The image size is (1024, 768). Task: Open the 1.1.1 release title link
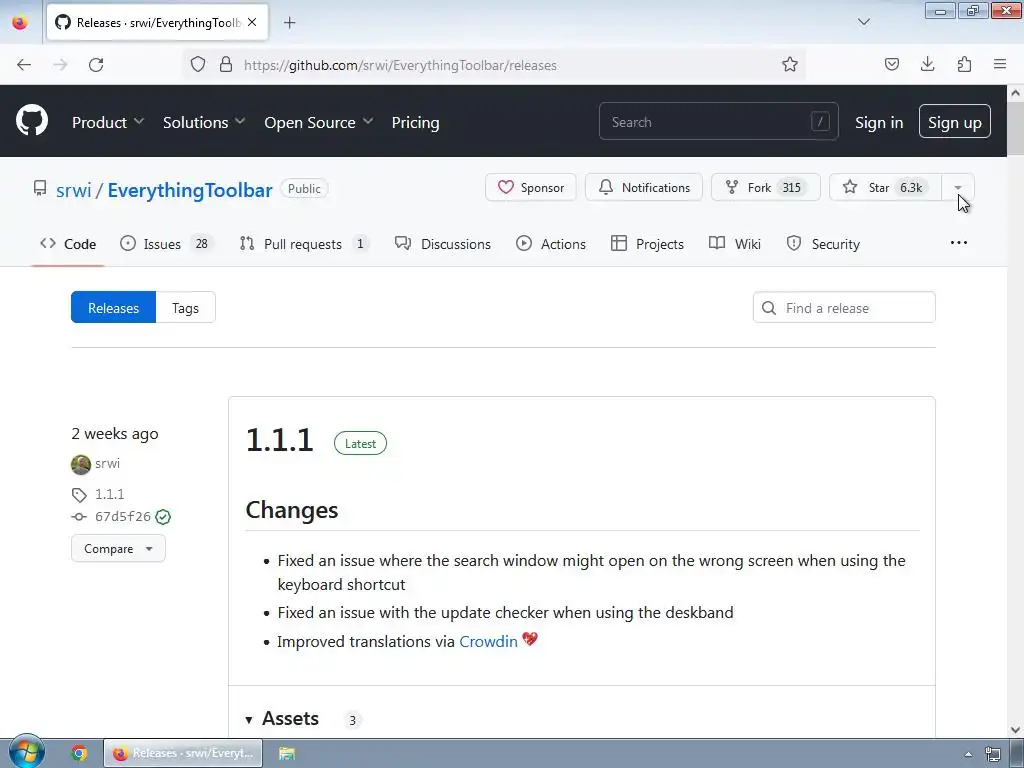tap(280, 440)
